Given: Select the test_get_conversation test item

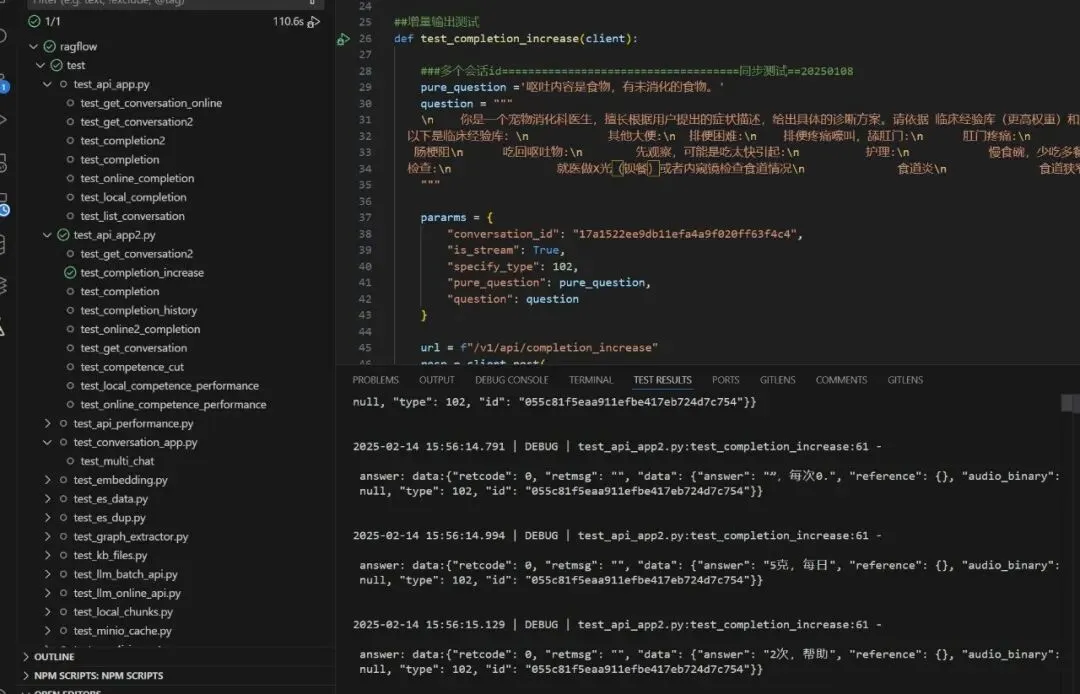Looking at the screenshot, I should (x=134, y=348).
